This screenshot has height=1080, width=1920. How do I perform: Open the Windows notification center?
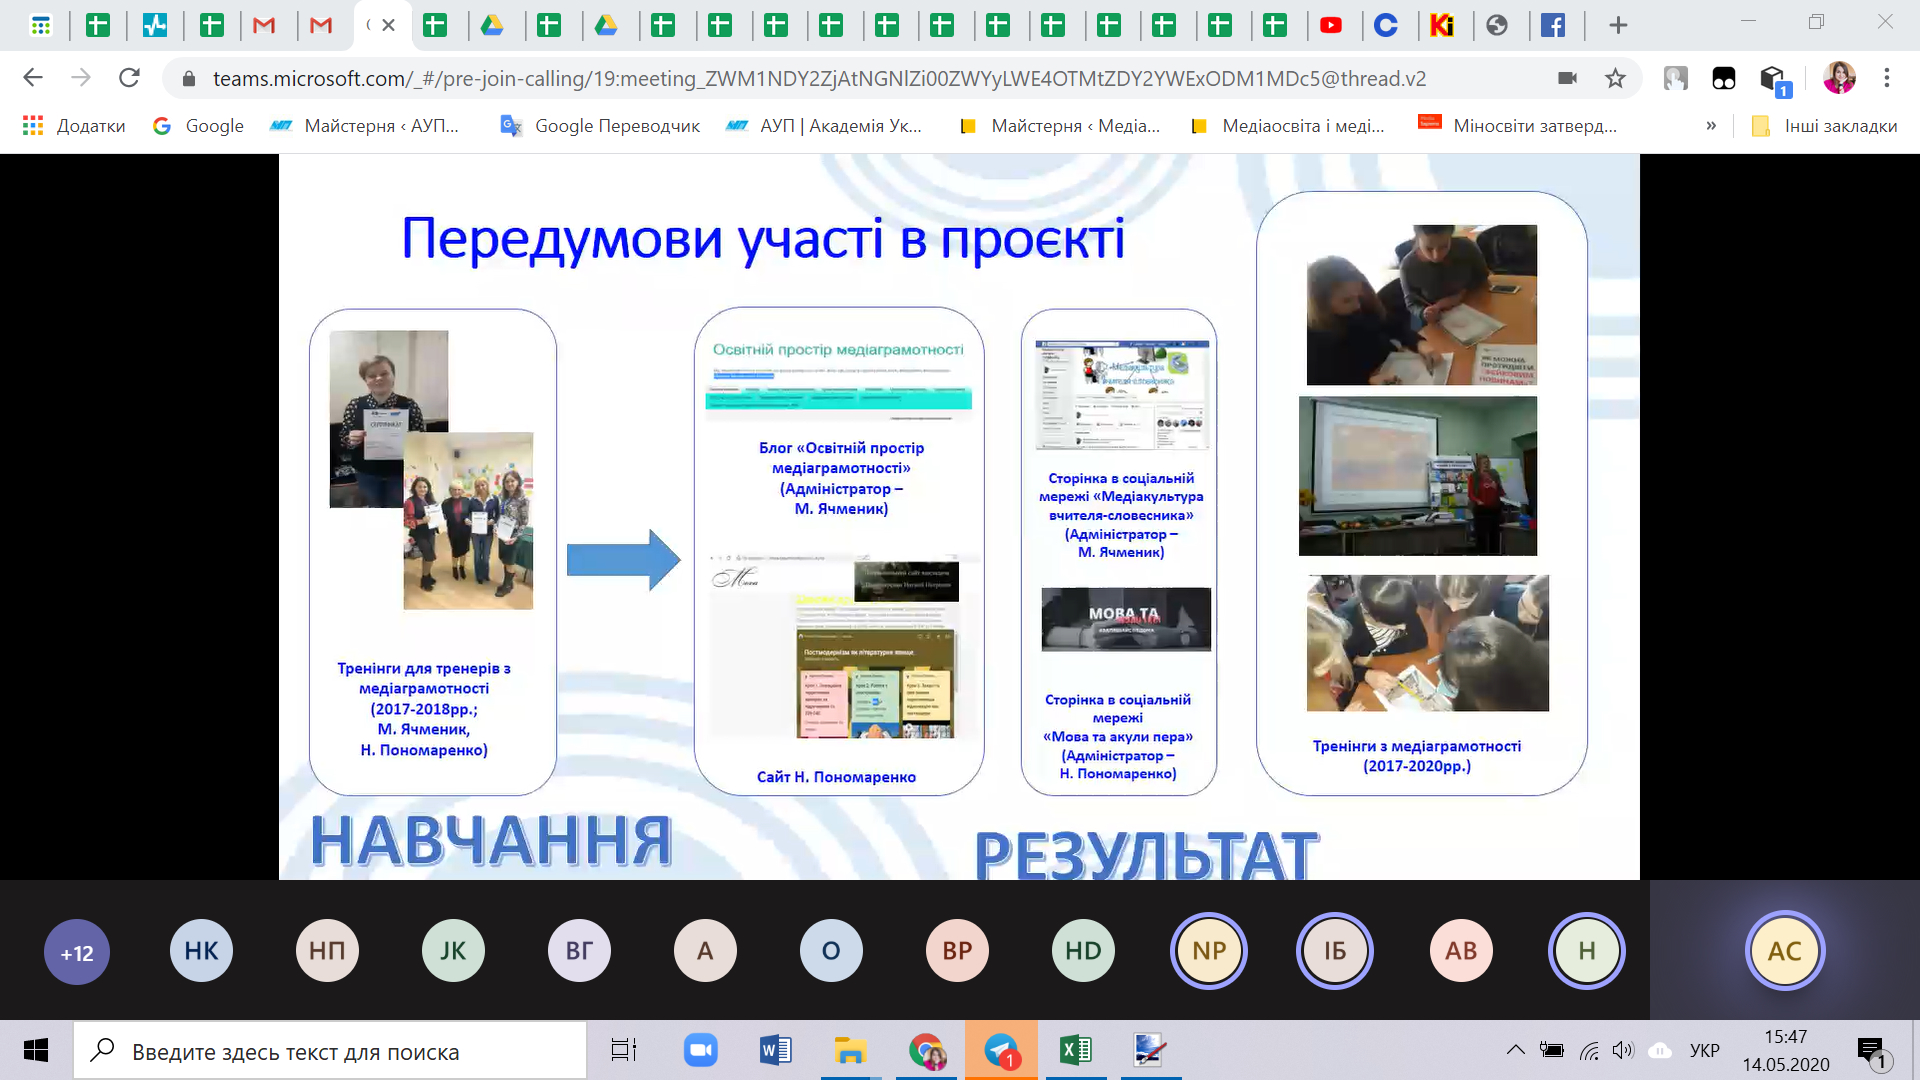(x=1872, y=1051)
